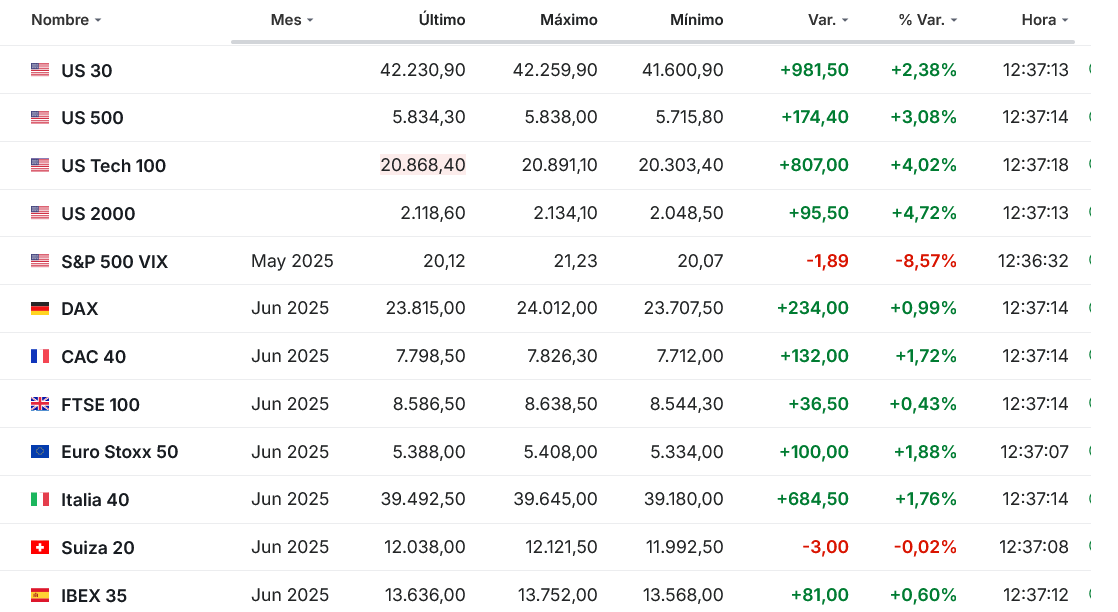Open the US 2000 index page
This screenshot has width=1118, height=612.
(98, 213)
